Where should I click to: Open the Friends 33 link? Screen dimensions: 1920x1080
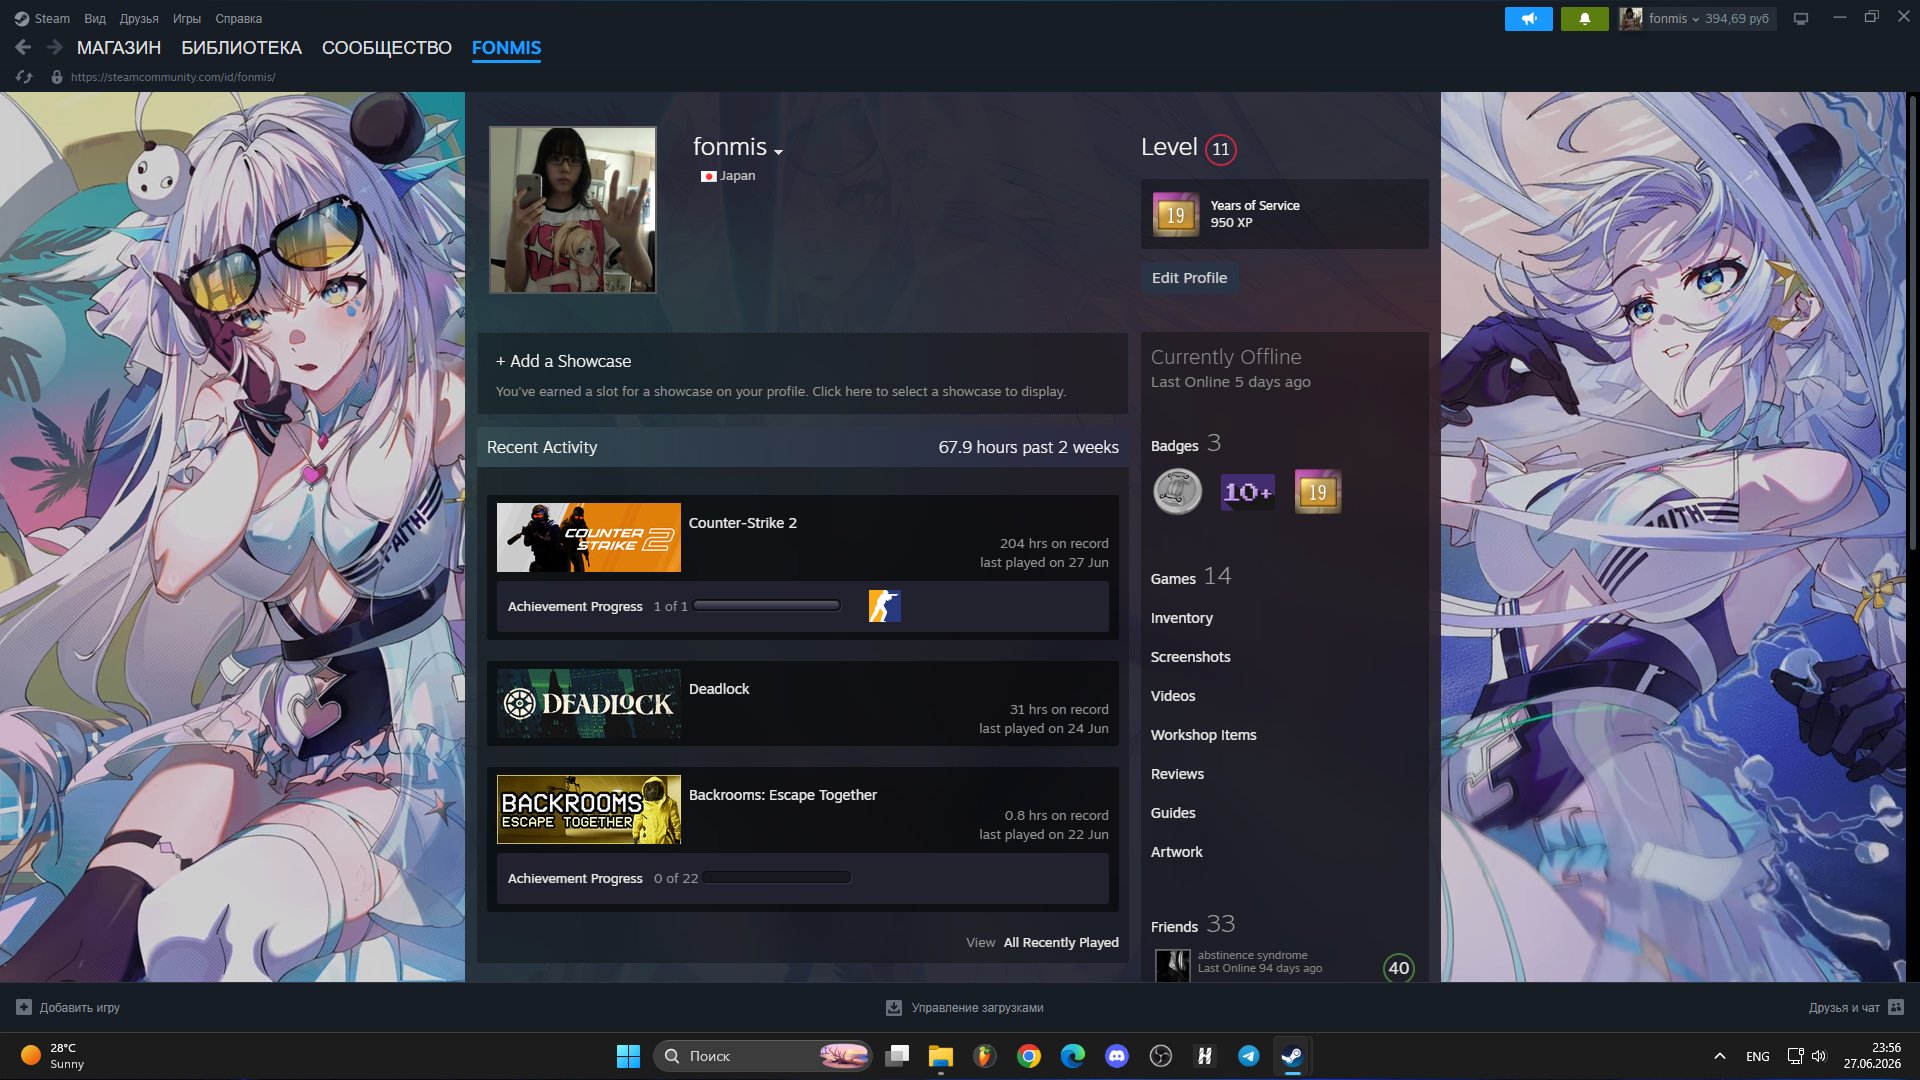coord(1192,925)
